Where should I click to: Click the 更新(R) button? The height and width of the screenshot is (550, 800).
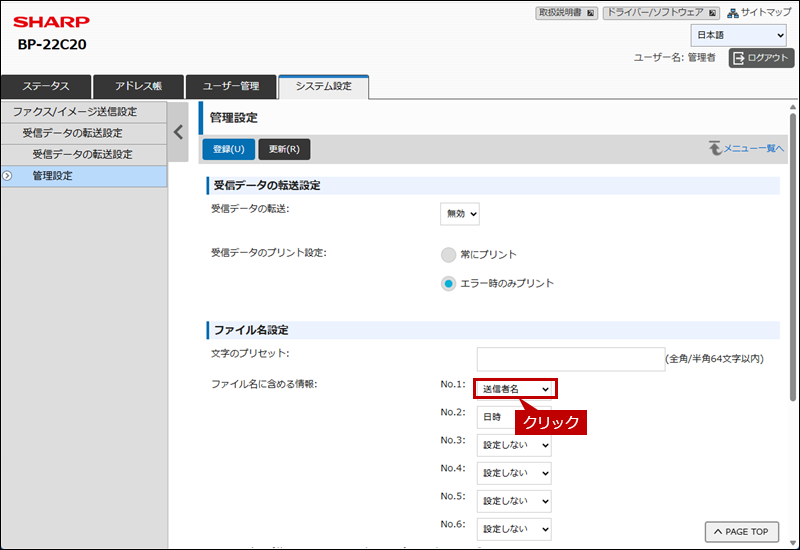[284, 150]
